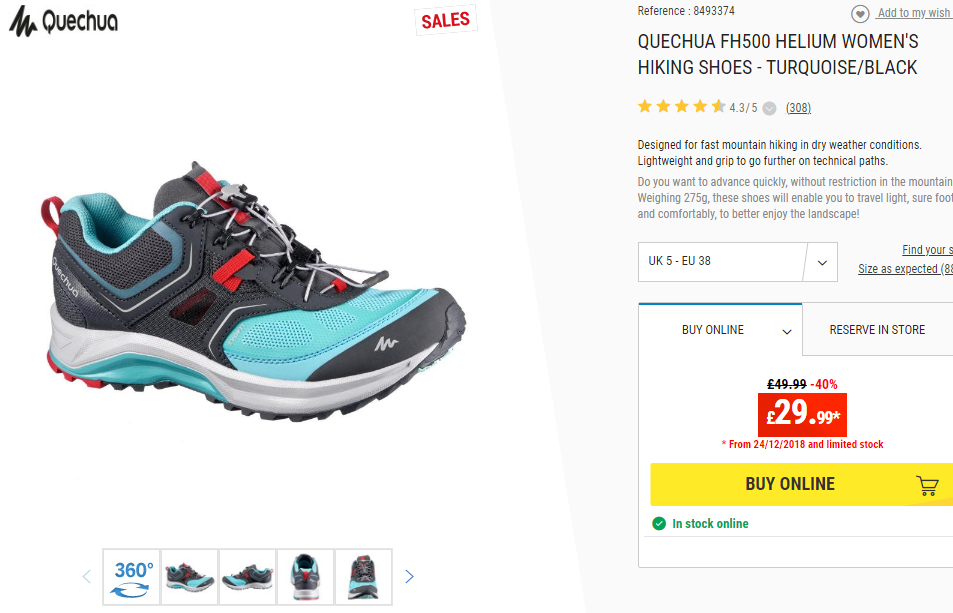The height and width of the screenshot is (613, 953).
Task: Click the main shoe product image
Action: coord(252,292)
